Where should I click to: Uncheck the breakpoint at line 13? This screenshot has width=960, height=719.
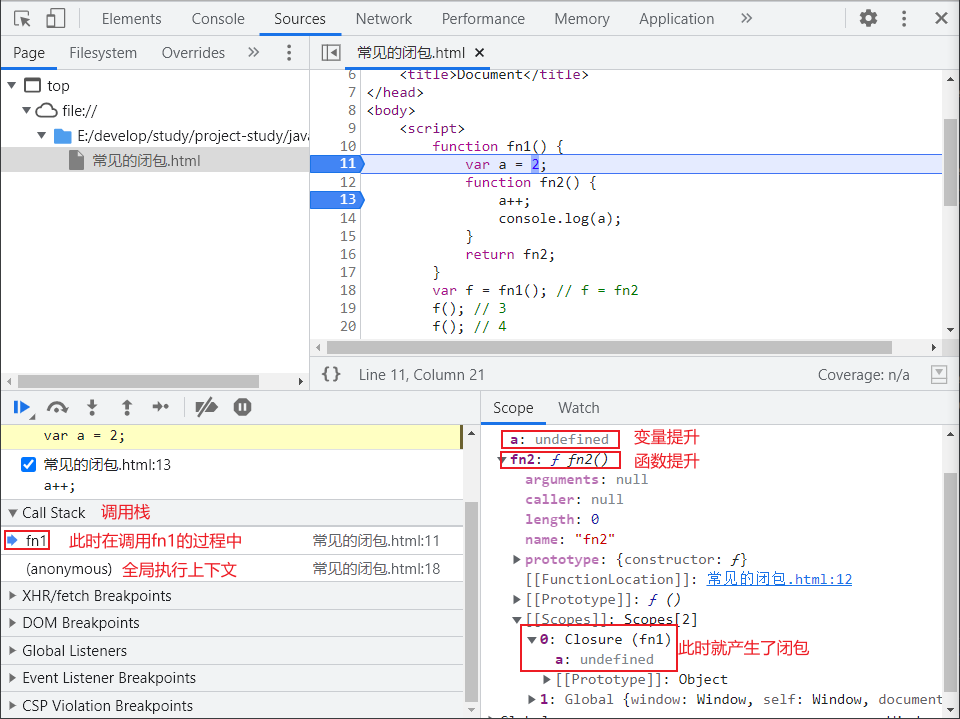coord(28,465)
